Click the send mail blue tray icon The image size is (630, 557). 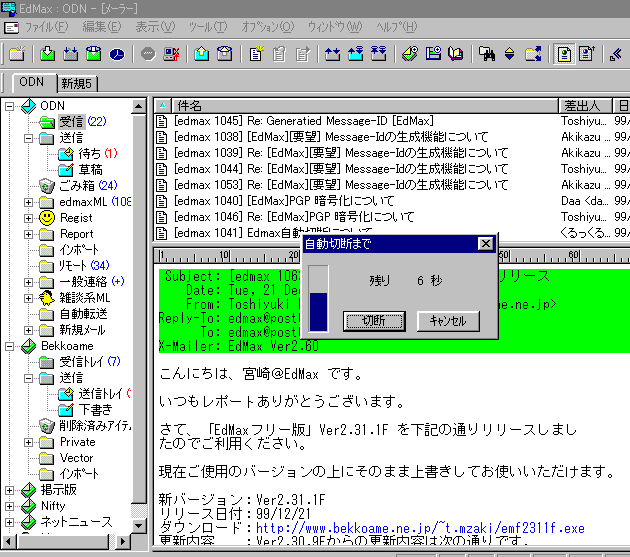point(201,53)
